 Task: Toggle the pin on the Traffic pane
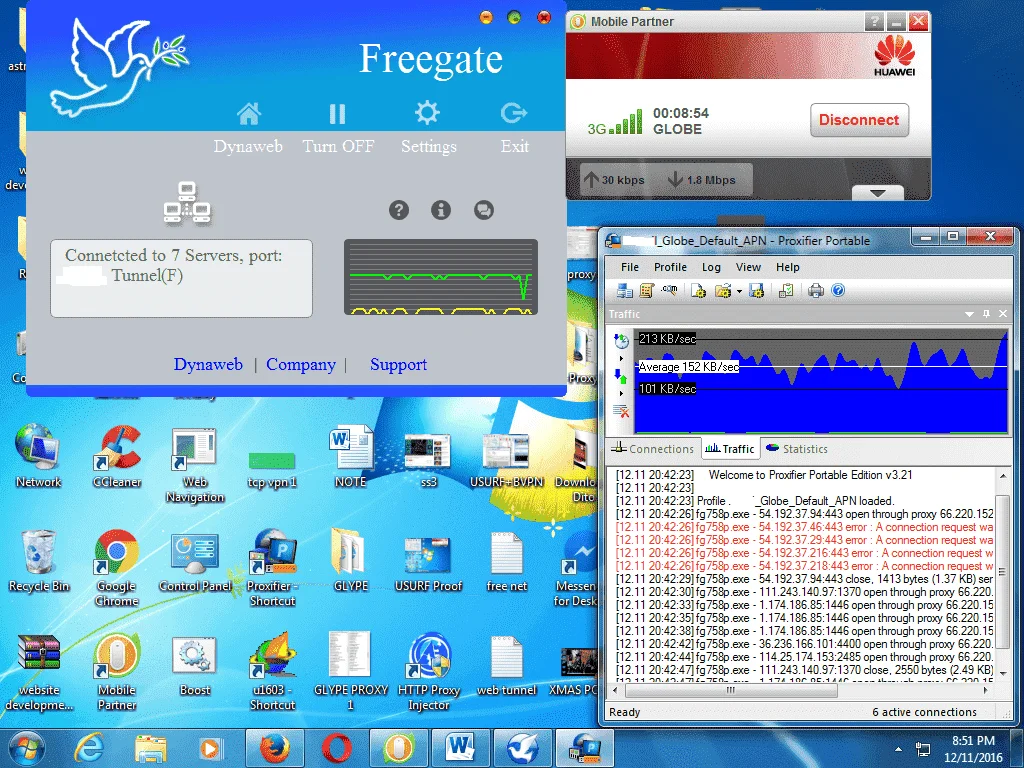[986, 314]
